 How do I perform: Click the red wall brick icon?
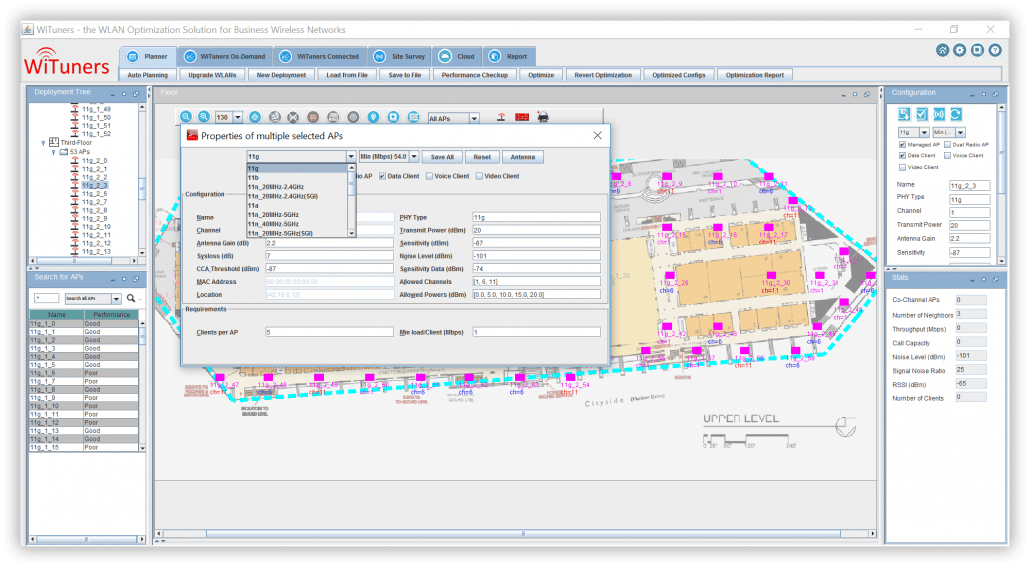(x=522, y=117)
